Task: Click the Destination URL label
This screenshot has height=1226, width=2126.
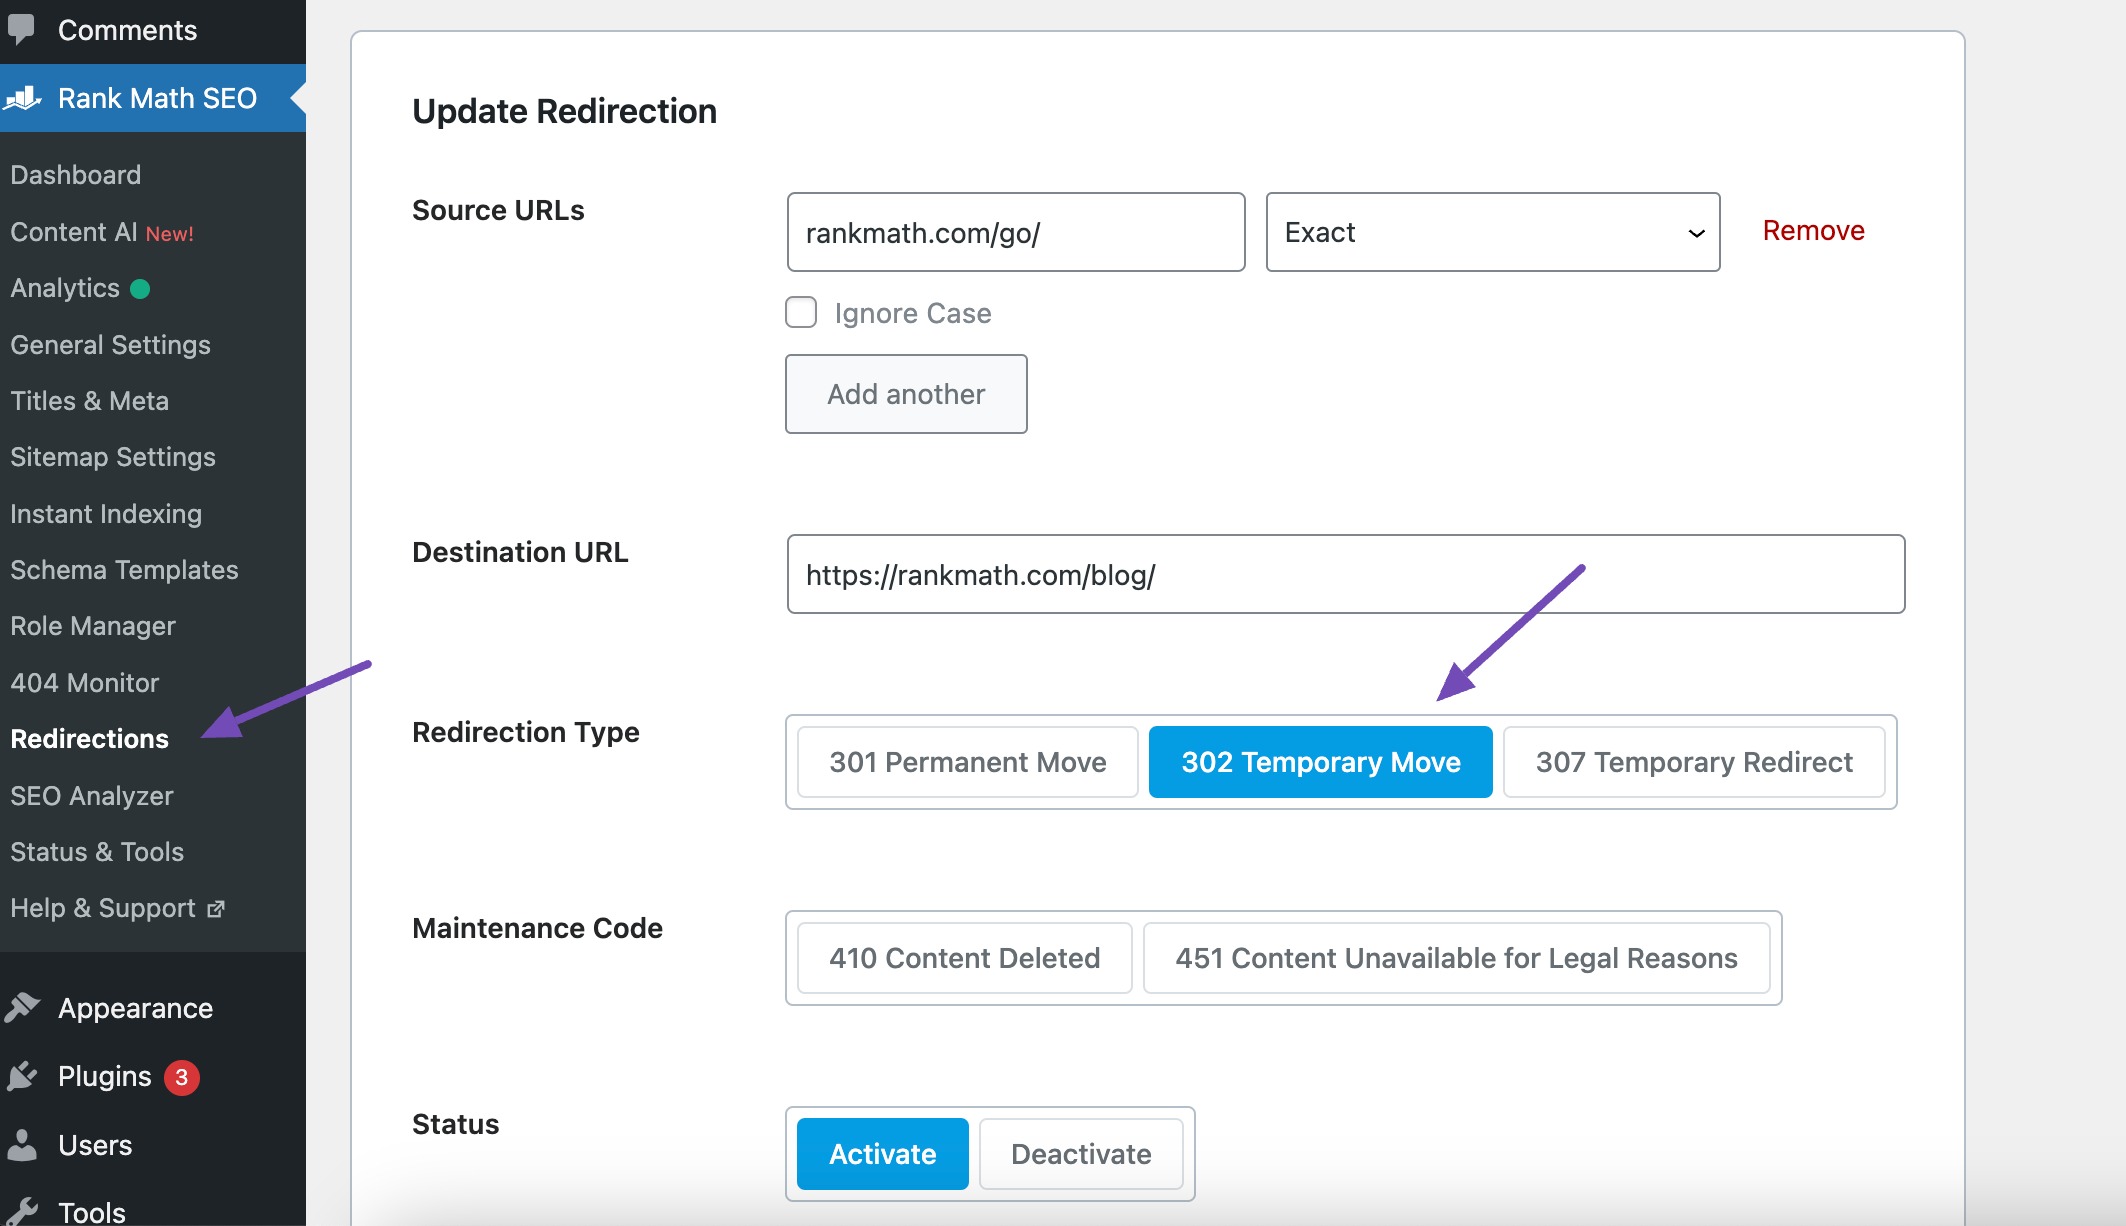Action: (520, 552)
